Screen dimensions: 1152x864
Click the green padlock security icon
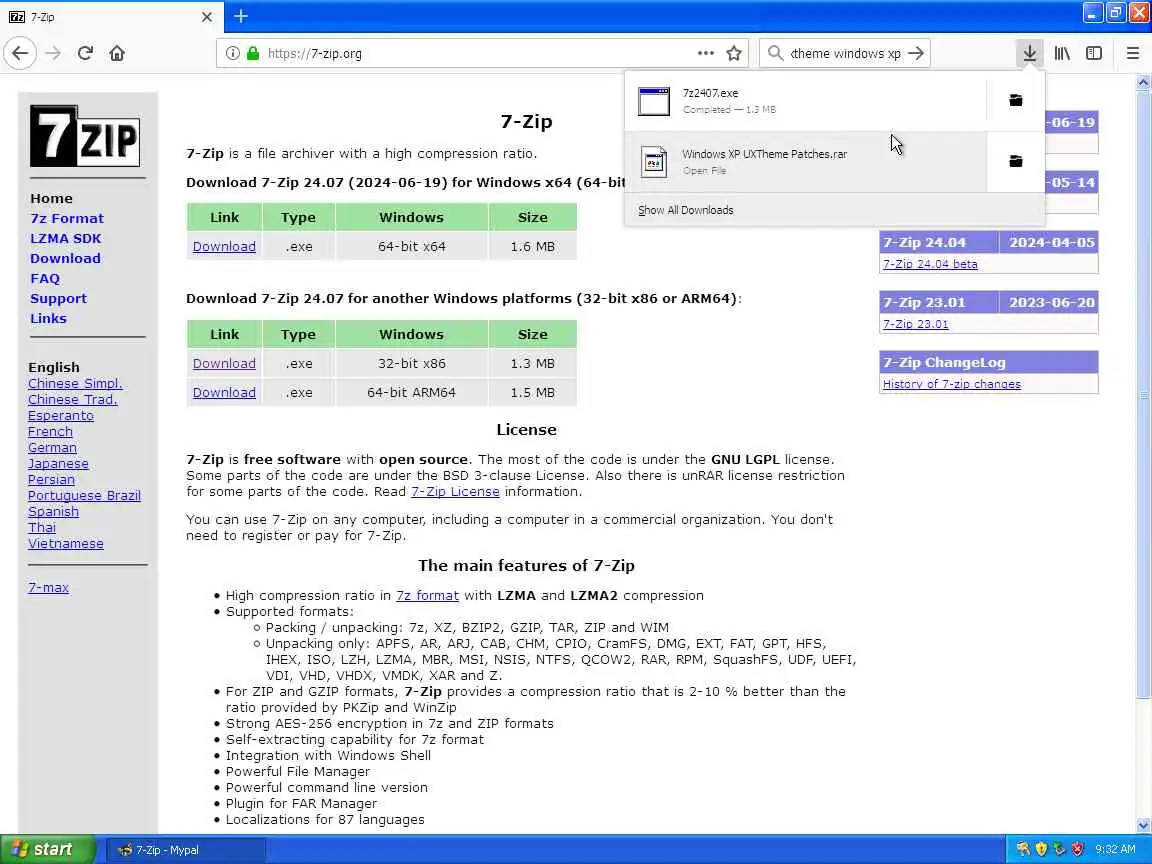pyautogui.click(x=253, y=53)
